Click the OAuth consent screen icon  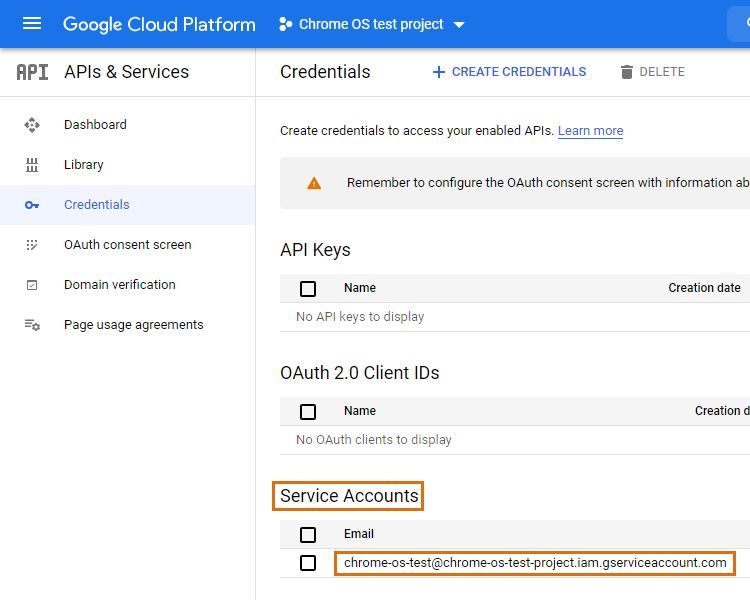pos(32,245)
